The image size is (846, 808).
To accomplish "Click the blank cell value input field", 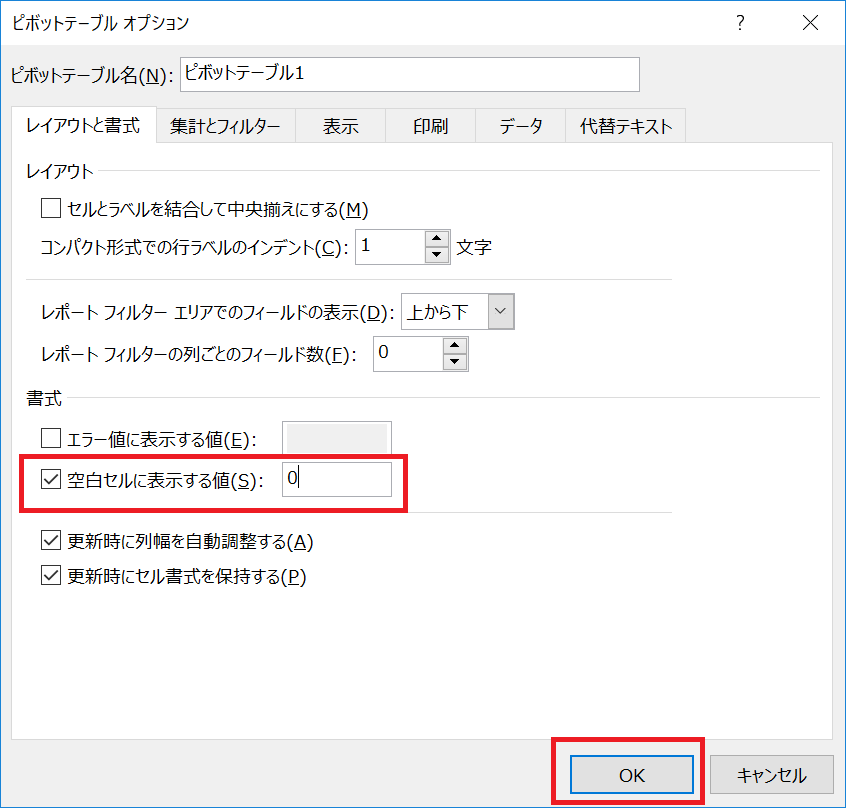I will point(337,479).
